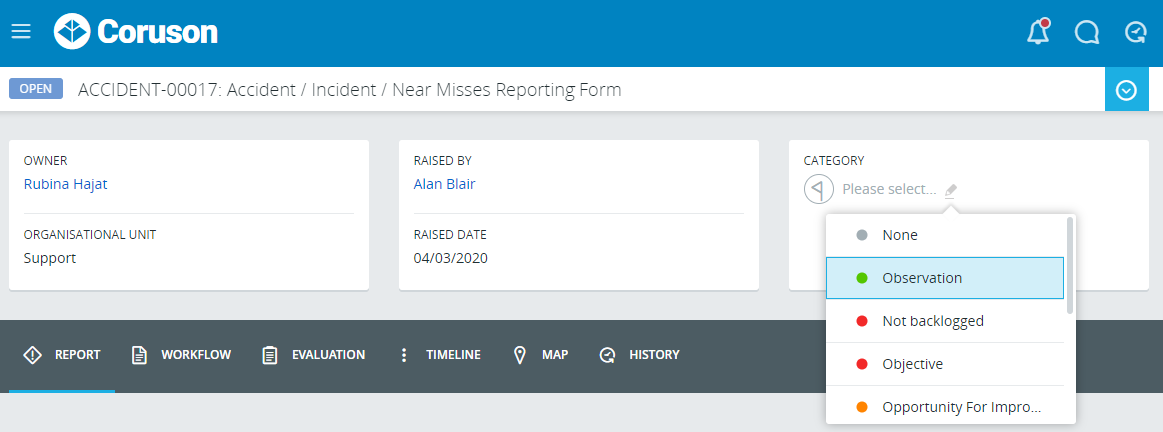Open the recent activity clock icon
Viewport: 1163px width, 432px height.
coord(1136,32)
